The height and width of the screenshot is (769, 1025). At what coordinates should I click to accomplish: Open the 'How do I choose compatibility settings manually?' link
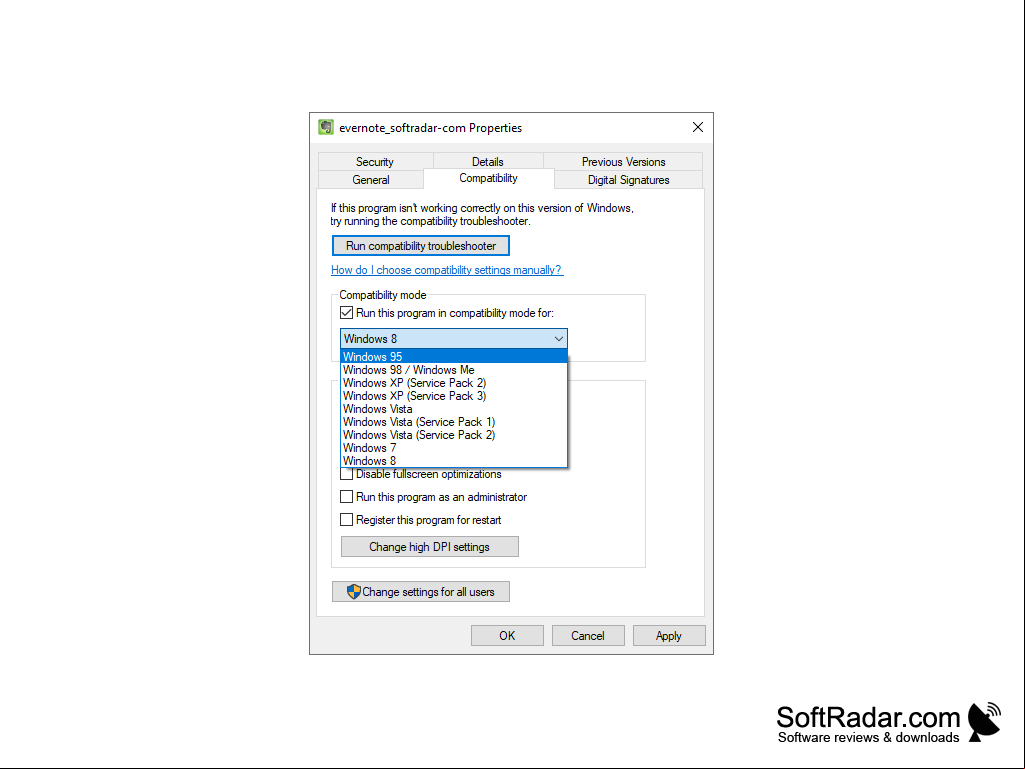[x=446, y=270]
